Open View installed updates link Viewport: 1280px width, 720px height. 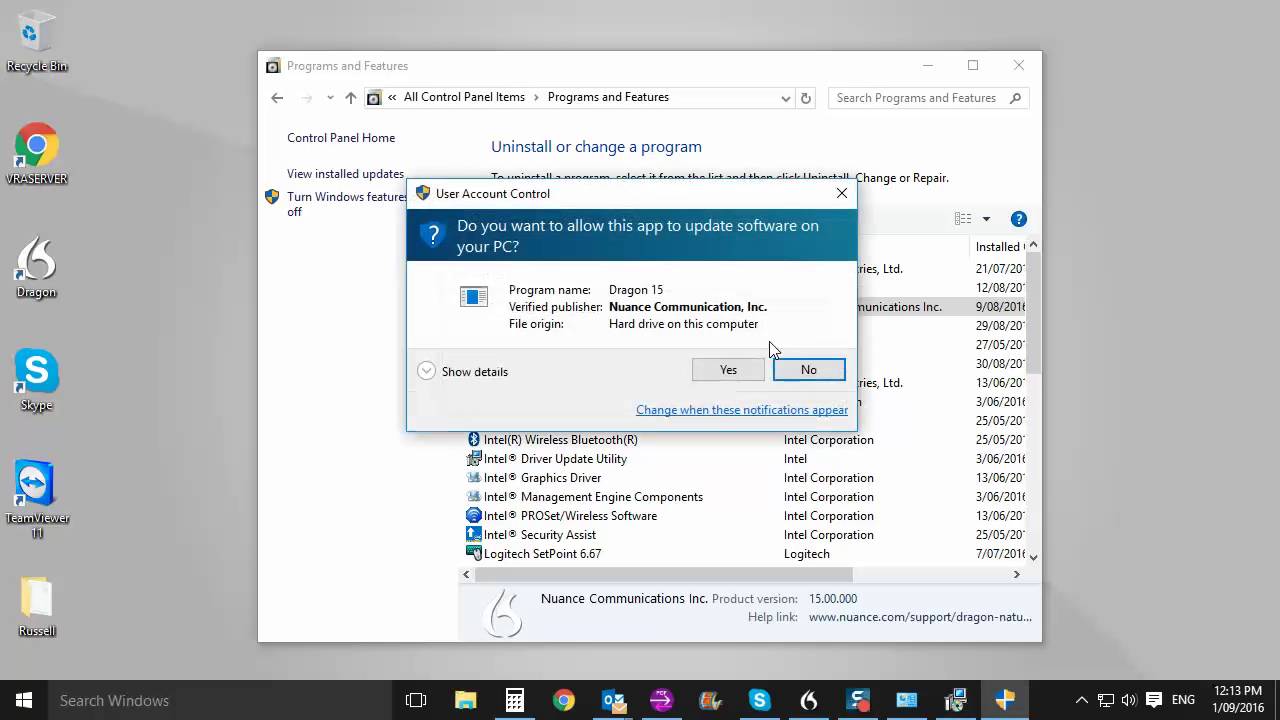point(345,174)
